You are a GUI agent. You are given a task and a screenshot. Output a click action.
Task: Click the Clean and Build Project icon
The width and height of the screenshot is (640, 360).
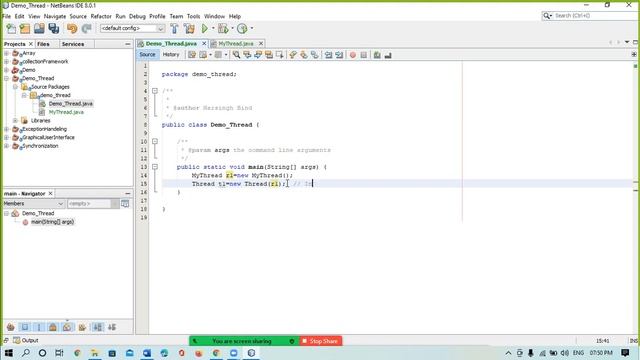click(x=189, y=28)
